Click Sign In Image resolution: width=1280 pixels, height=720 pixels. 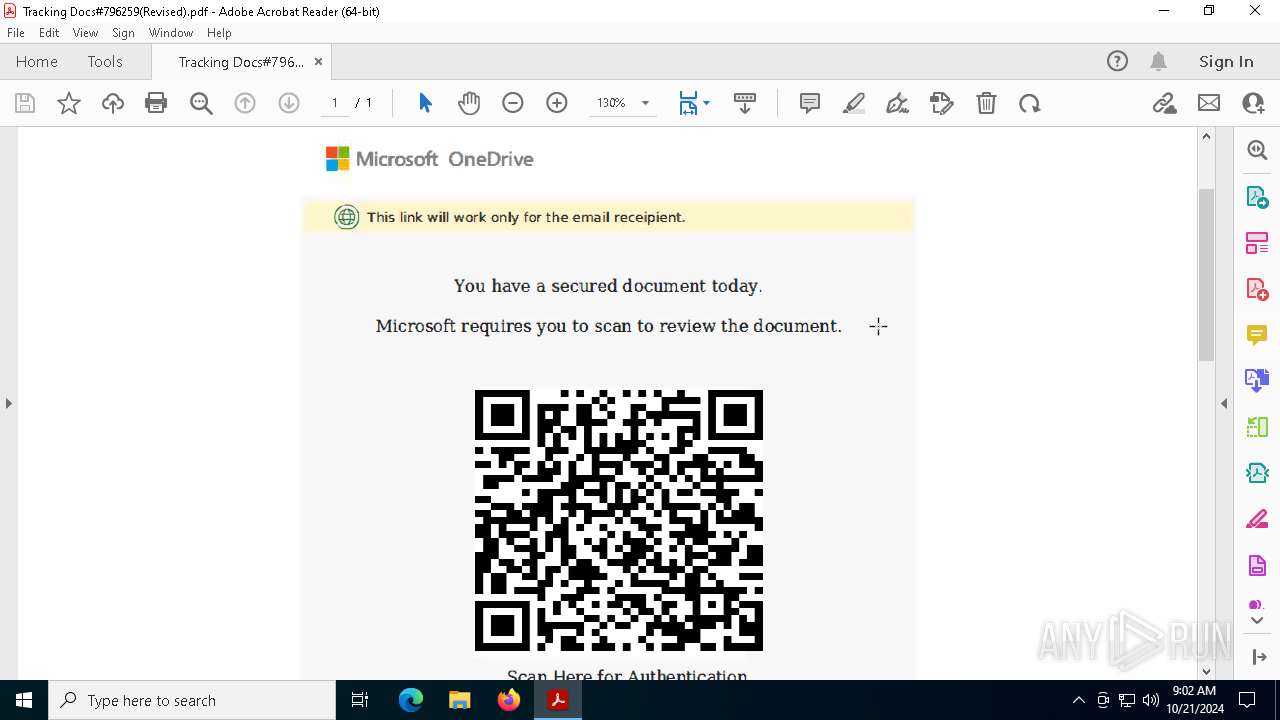tap(1226, 62)
